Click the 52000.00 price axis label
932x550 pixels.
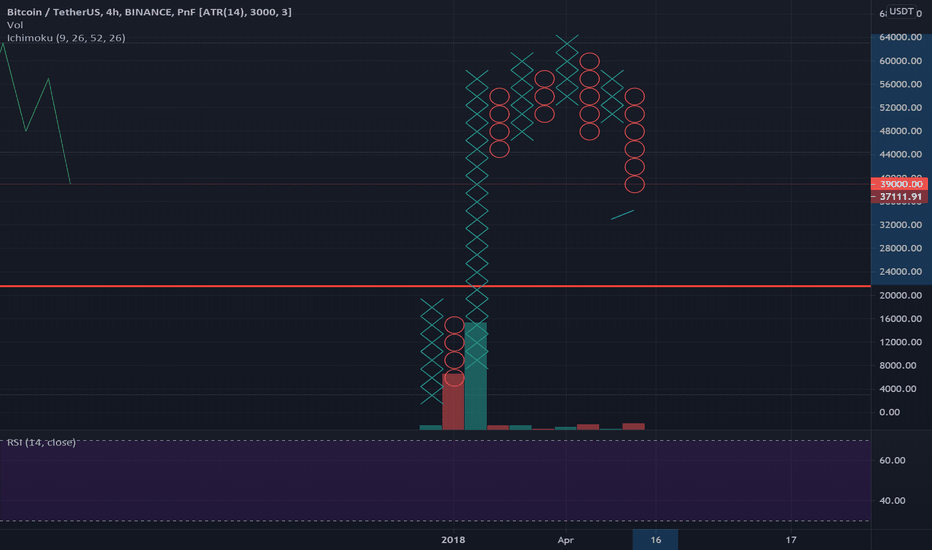coord(900,108)
